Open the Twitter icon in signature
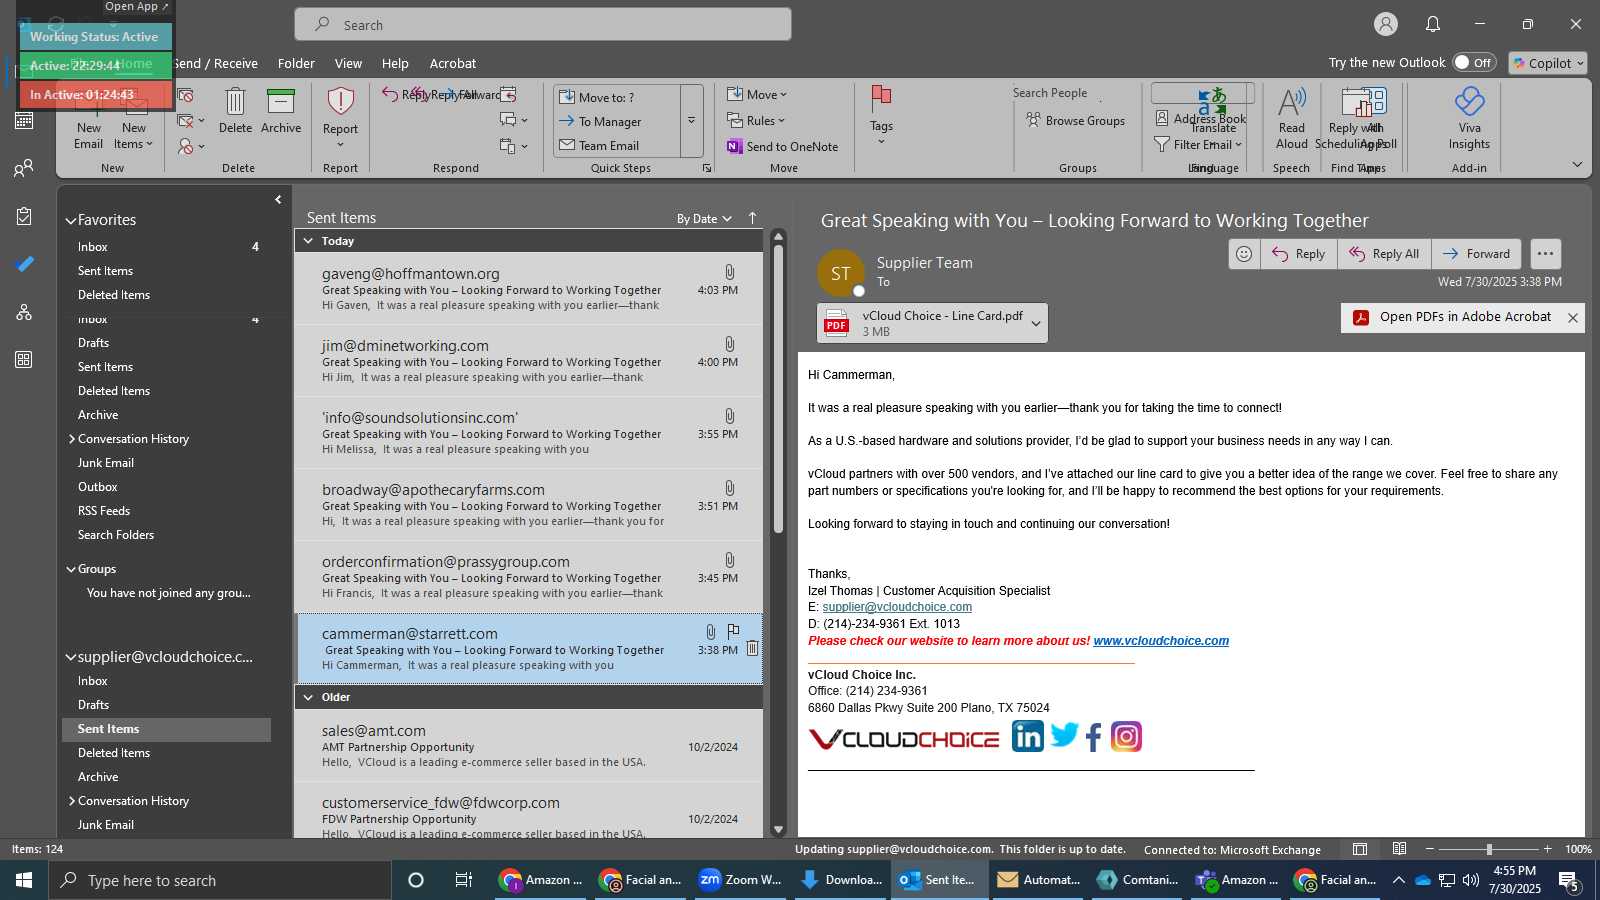Viewport: 1600px width, 900px height. [x=1064, y=735]
